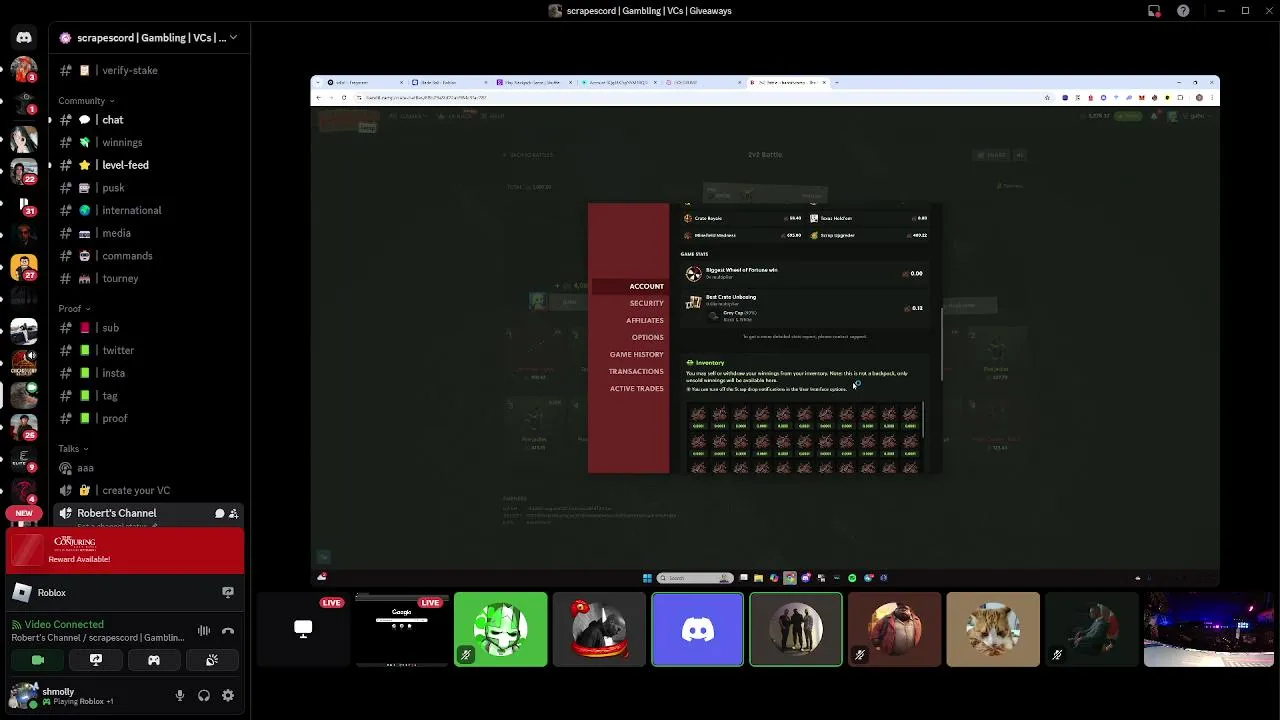Open Discord Help question mark icon
This screenshot has height=720, width=1280.
pos(1184,11)
